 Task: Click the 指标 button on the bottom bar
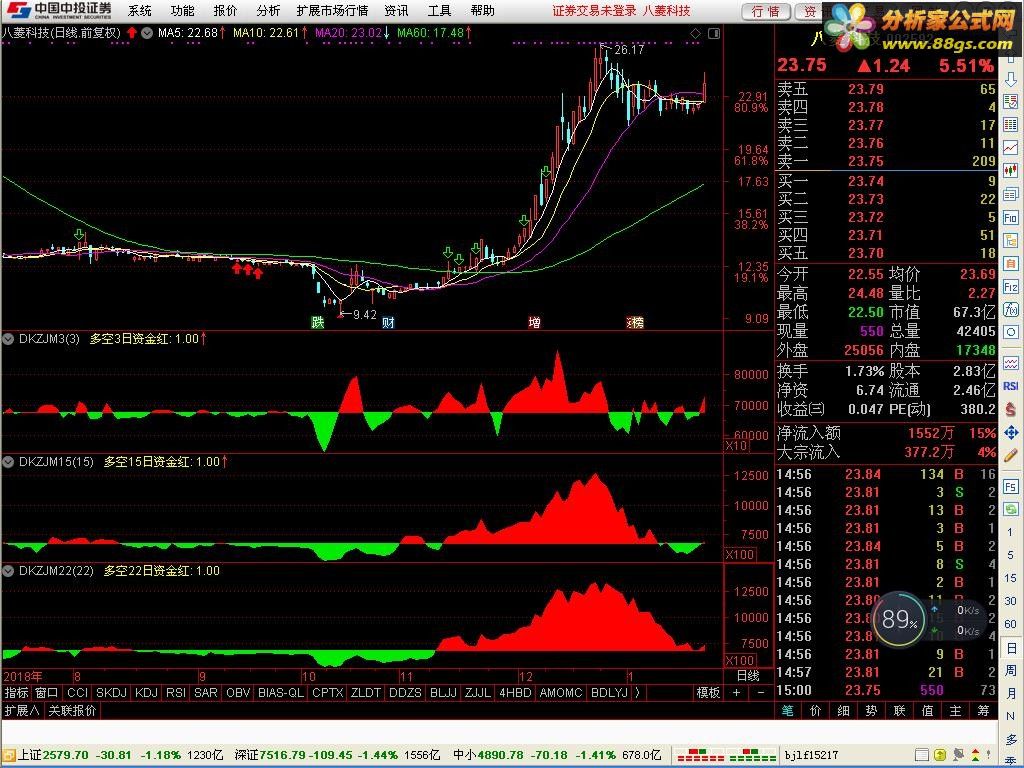(16, 692)
